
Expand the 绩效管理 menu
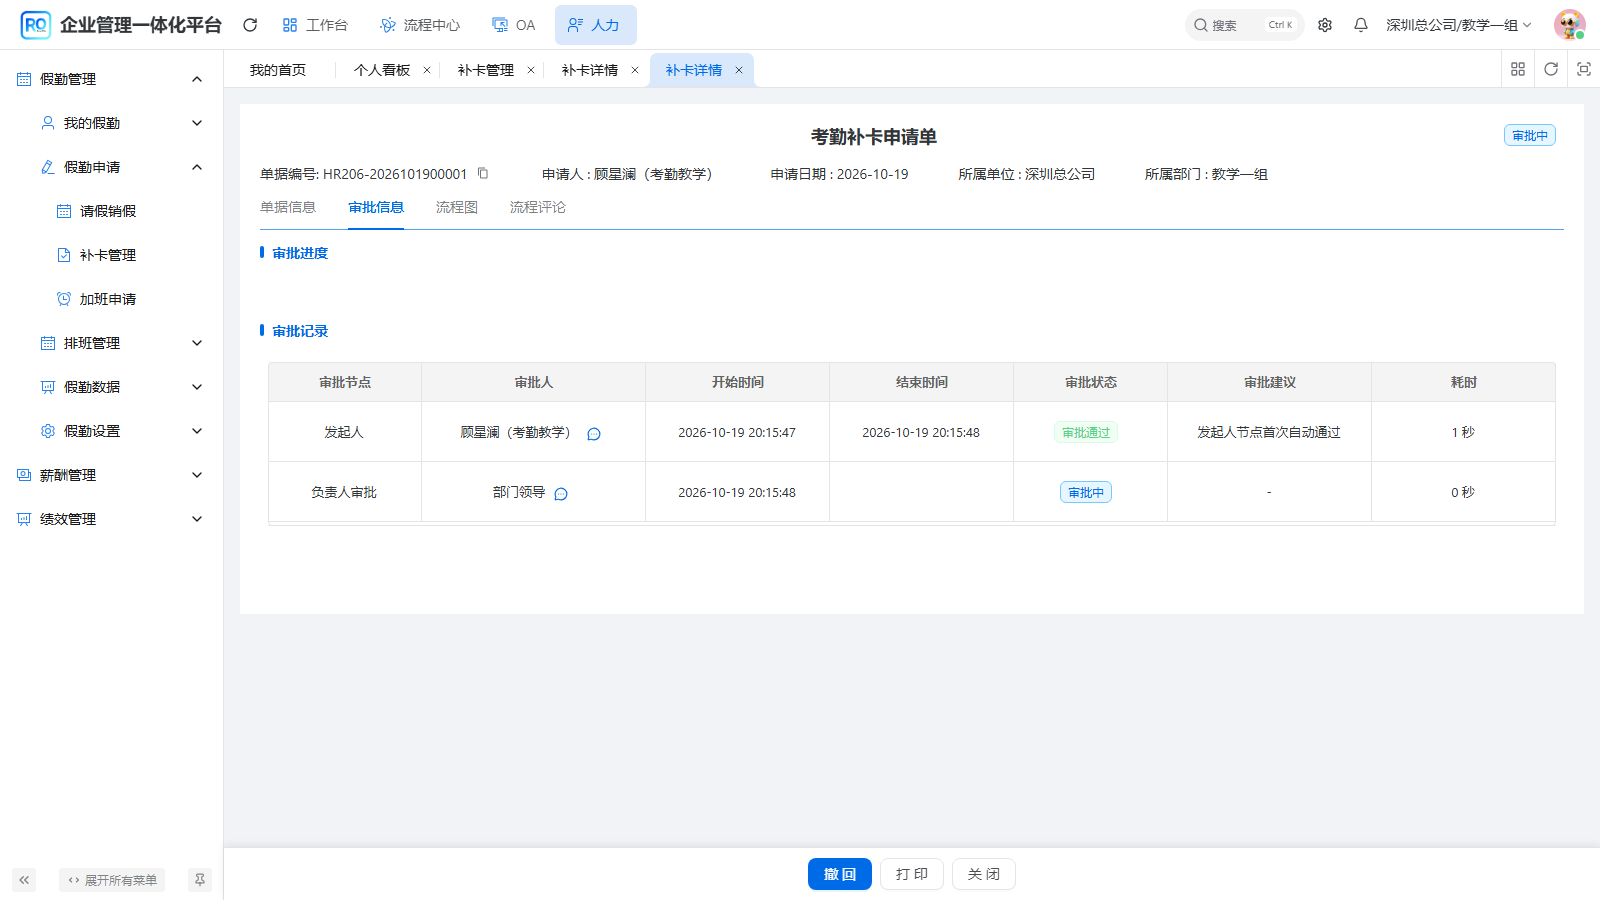pyautogui.click(x=197, y=519)
